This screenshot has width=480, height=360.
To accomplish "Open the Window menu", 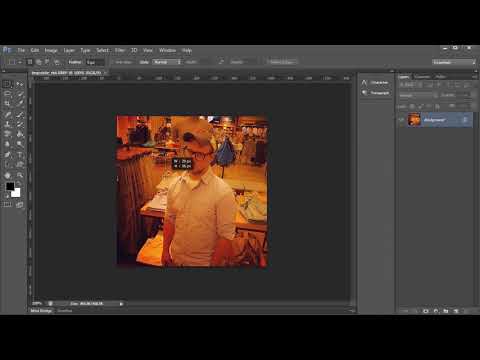I will pyautogui.click(x=167, y=50).
